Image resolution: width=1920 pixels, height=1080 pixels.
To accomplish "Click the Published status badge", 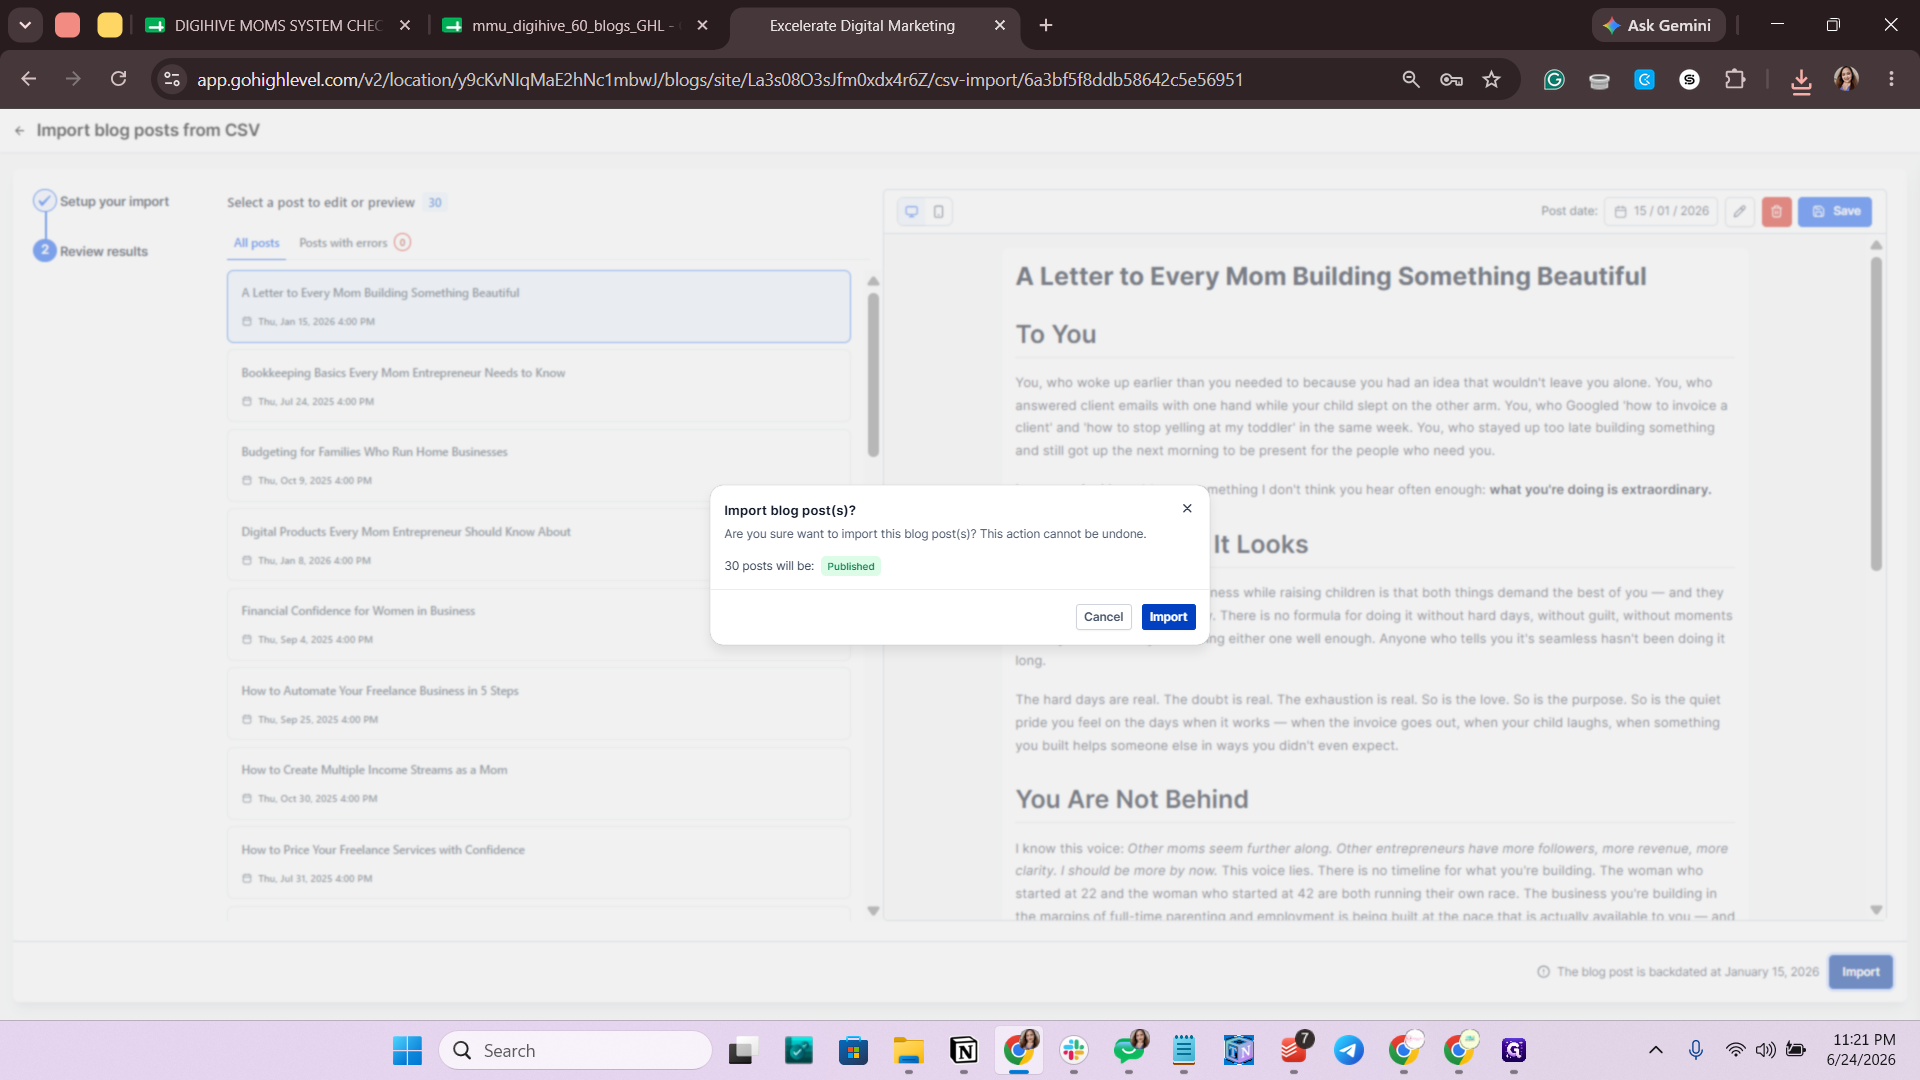I will pyautogui.click(x=851, y=566).
